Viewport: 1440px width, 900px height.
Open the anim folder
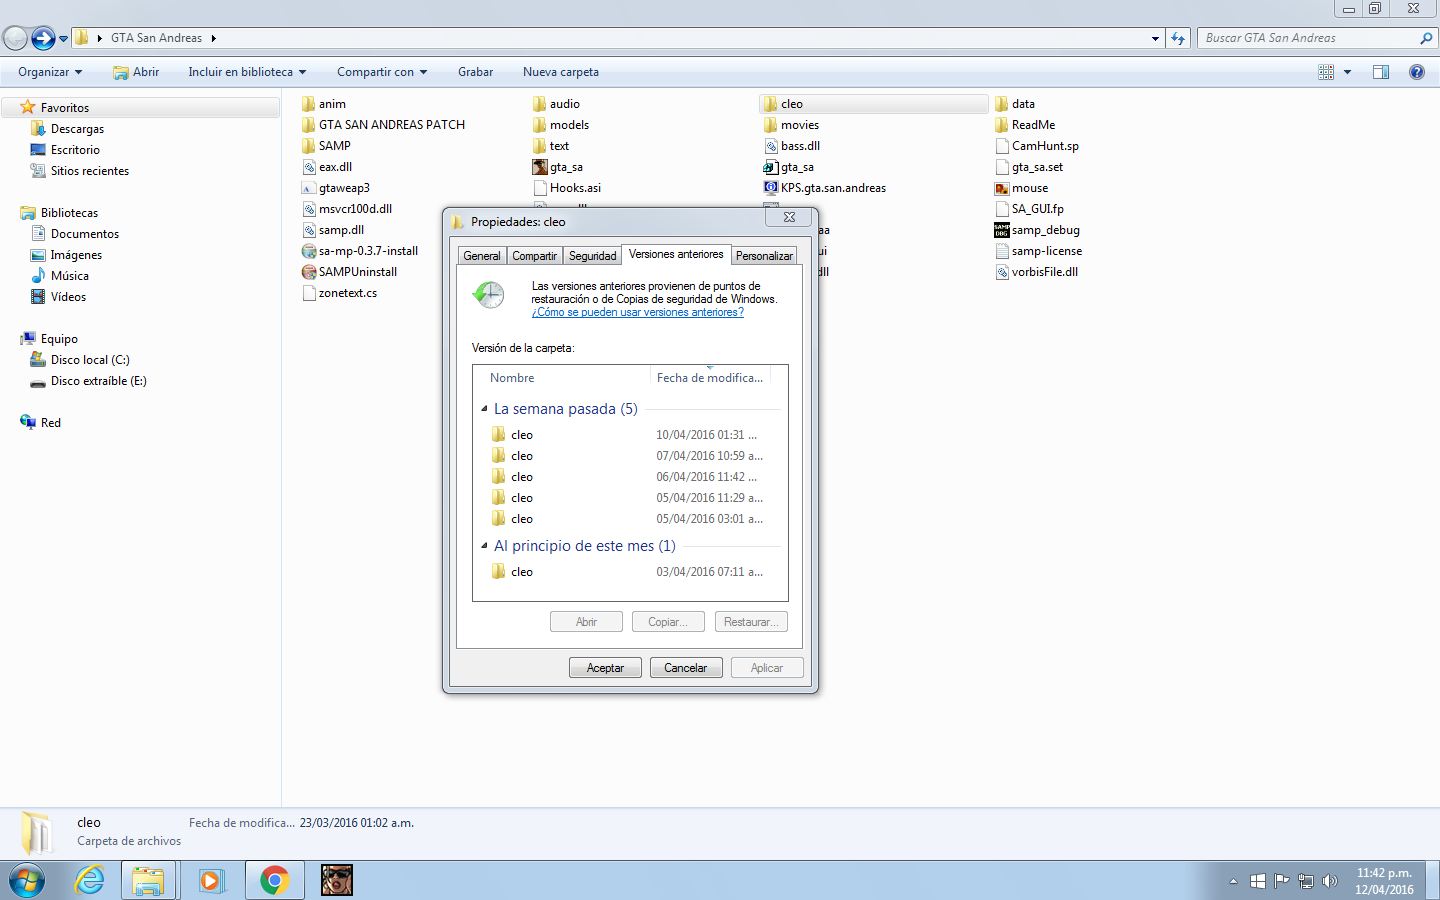(x=324, y=104)
